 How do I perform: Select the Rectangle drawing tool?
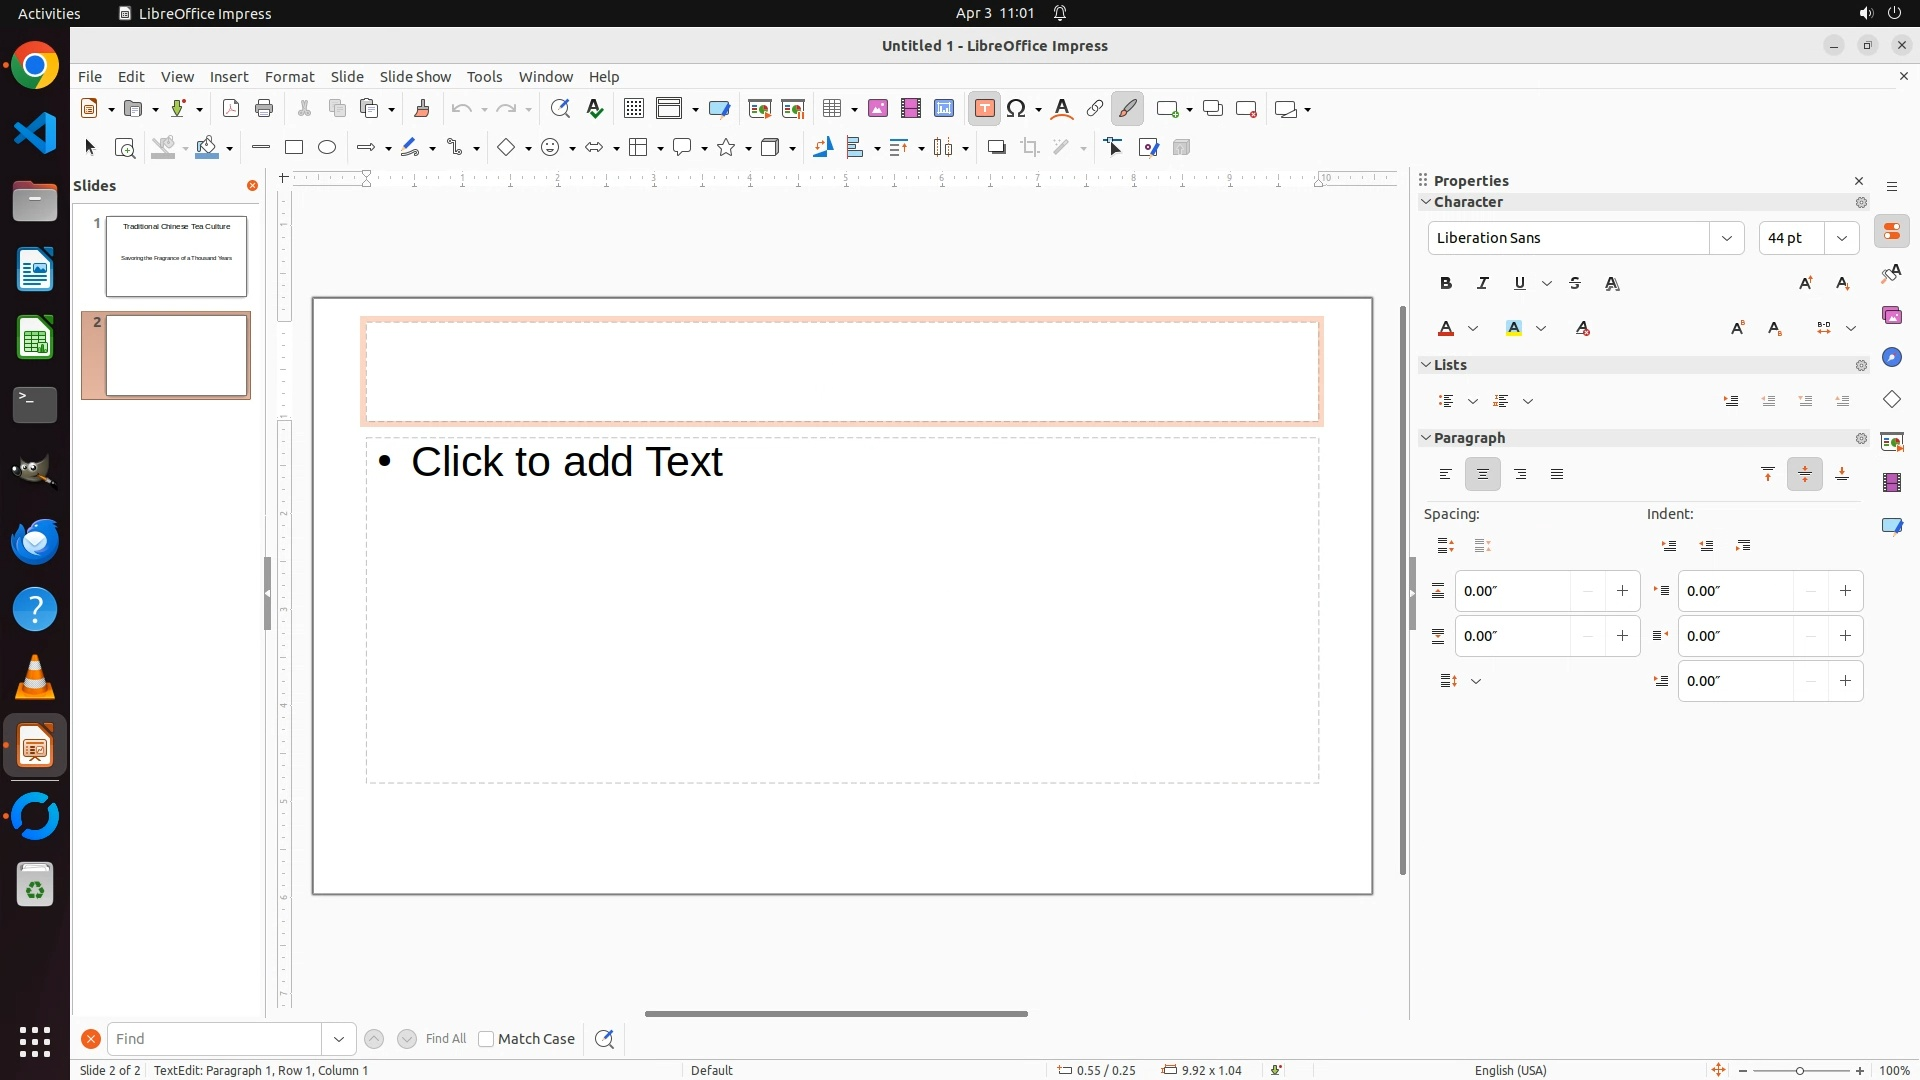click(294, 148)
